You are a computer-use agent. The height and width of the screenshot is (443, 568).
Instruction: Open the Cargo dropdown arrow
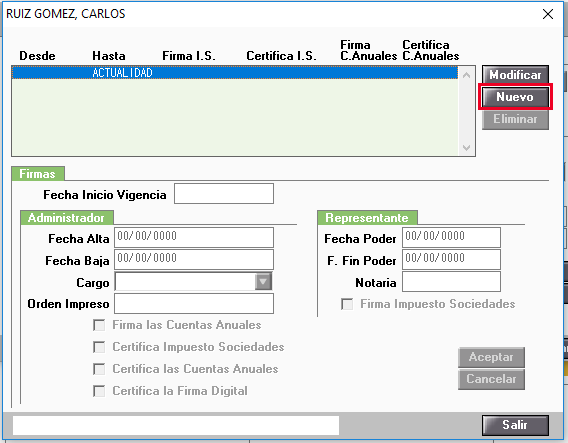click(x=263, y=281)
